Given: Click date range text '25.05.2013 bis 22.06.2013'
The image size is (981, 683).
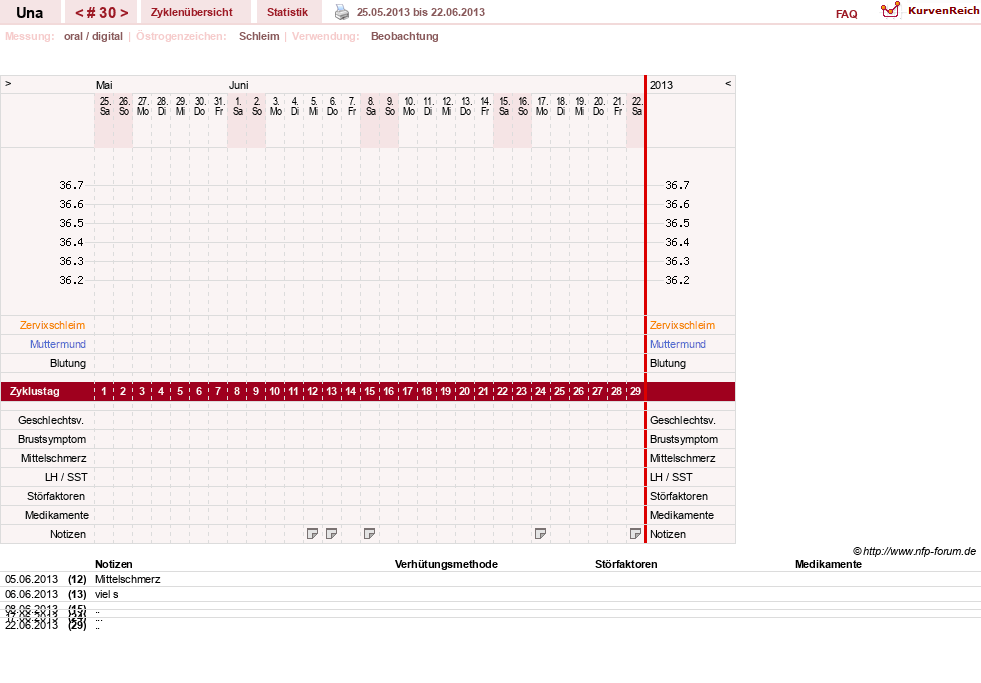Looking at the screenshot, I should (x=420, y=12).
